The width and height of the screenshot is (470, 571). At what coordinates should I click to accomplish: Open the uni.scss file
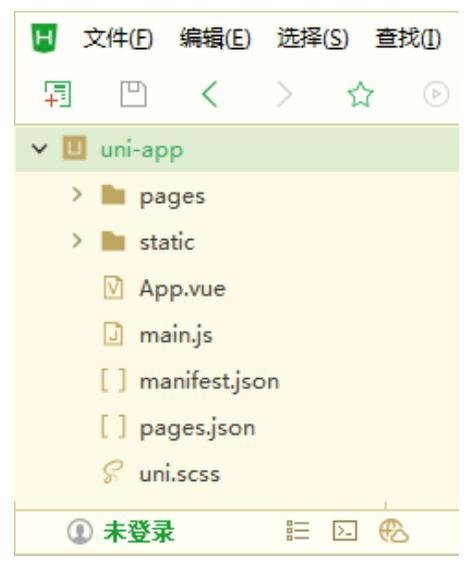click(x=180, y=474)
